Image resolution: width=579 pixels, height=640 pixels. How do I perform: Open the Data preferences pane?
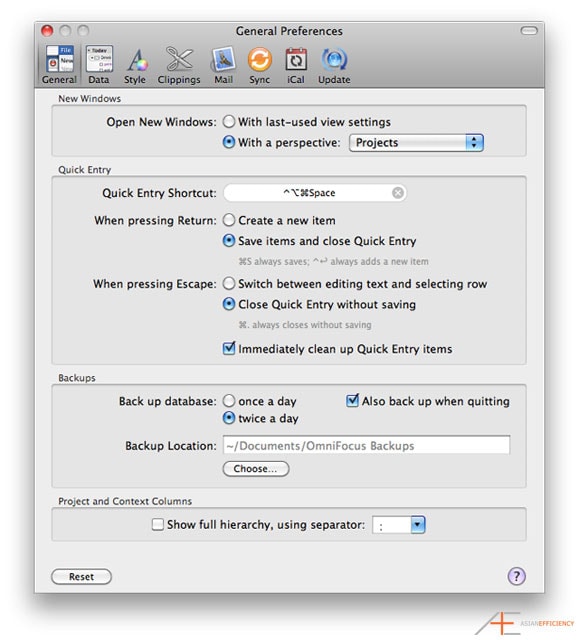point(99,65)
